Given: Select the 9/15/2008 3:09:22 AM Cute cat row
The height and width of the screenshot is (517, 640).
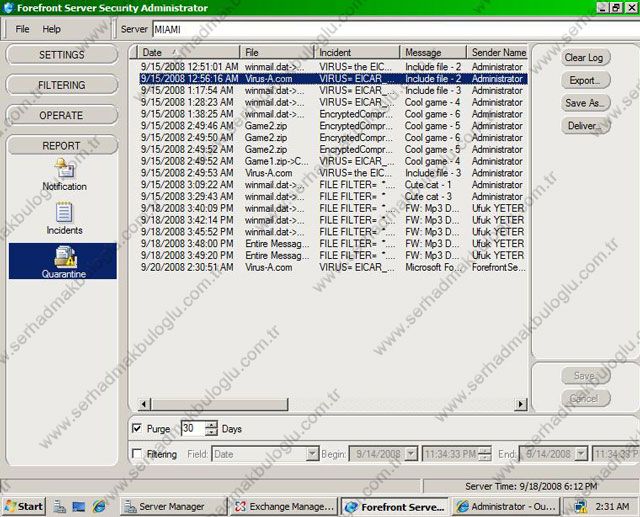Looking at the screenshot, I should [333, 185].
